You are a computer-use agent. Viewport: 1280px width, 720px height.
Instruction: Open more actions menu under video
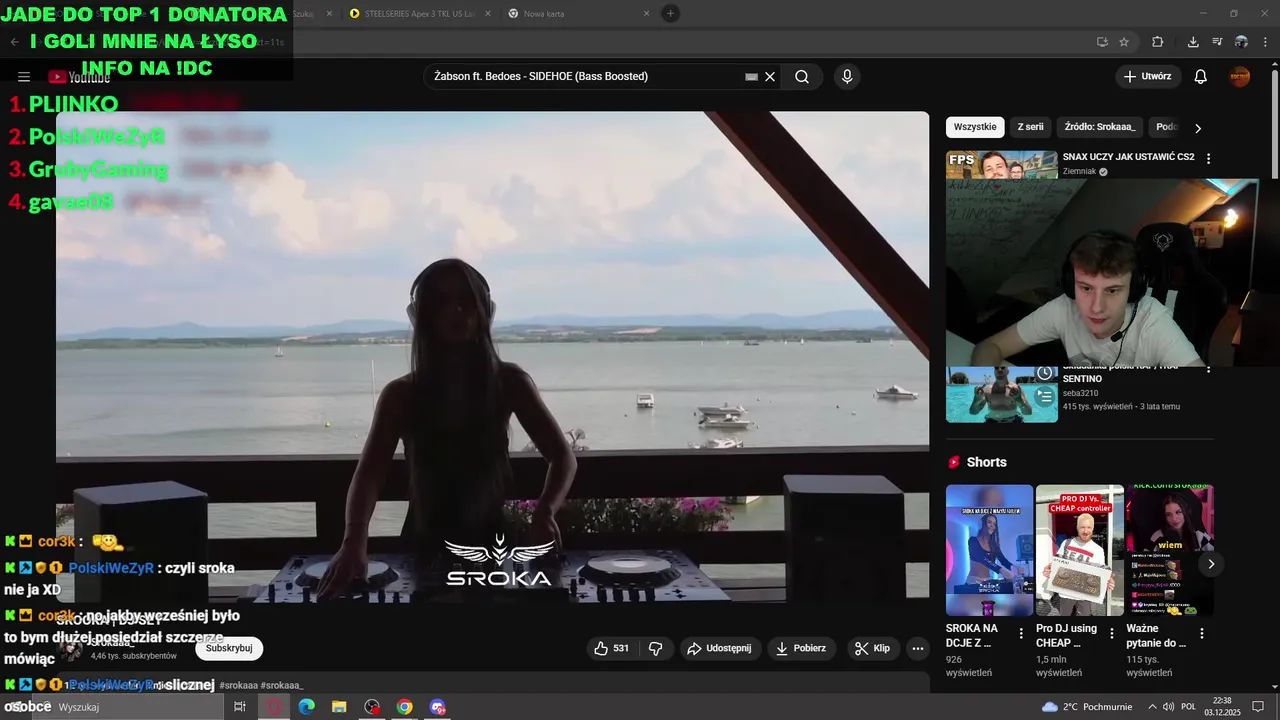(x=918, y=648)
